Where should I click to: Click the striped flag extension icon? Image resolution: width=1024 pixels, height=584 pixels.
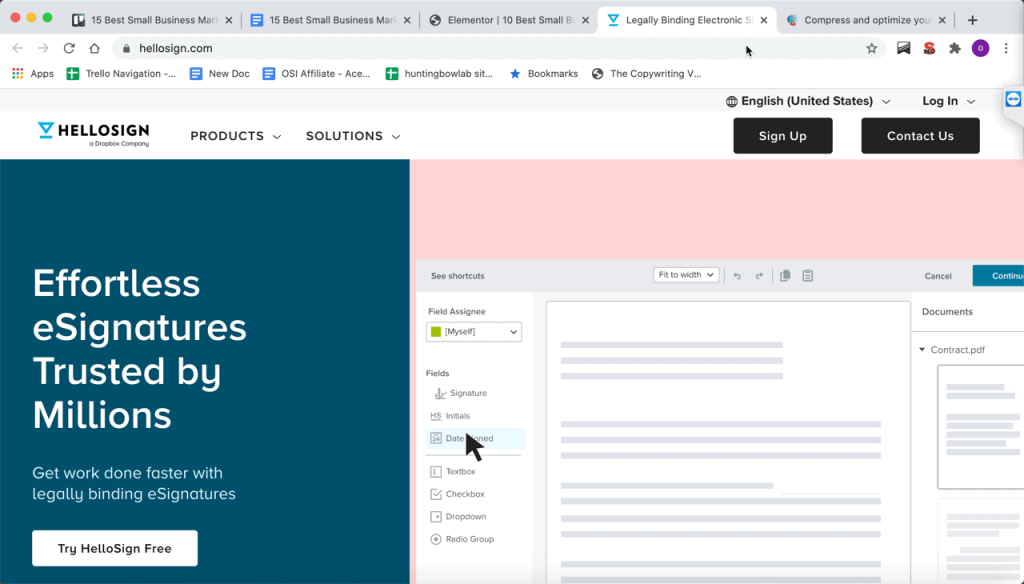pos(903,48)
